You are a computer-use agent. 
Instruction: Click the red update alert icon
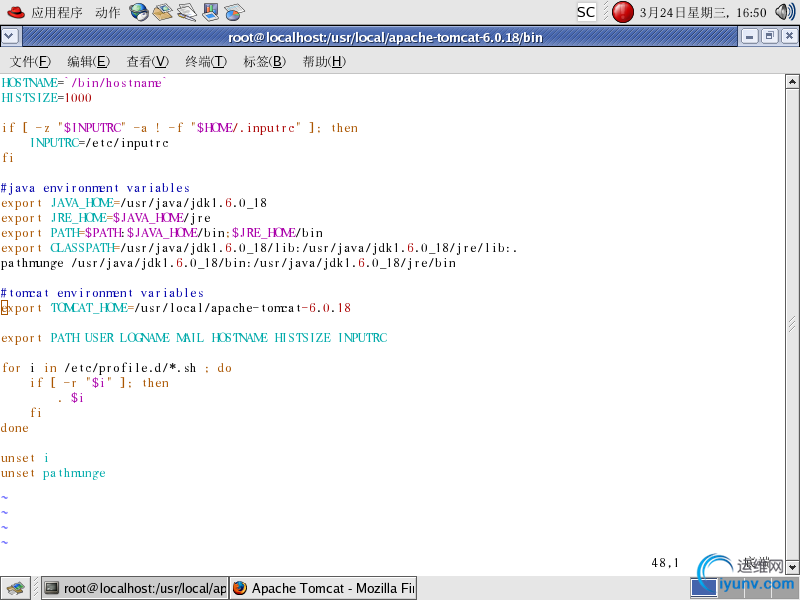(x=622, y=12)
